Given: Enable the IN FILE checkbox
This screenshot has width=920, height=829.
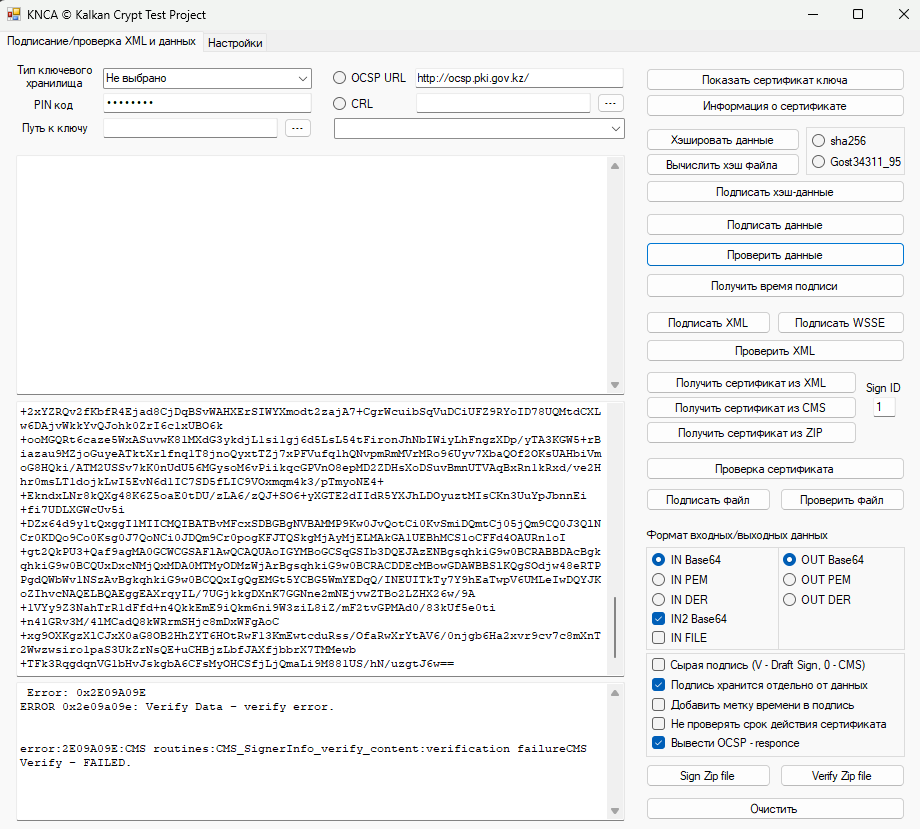Looking at the screenshot, I should coord(658,638).
